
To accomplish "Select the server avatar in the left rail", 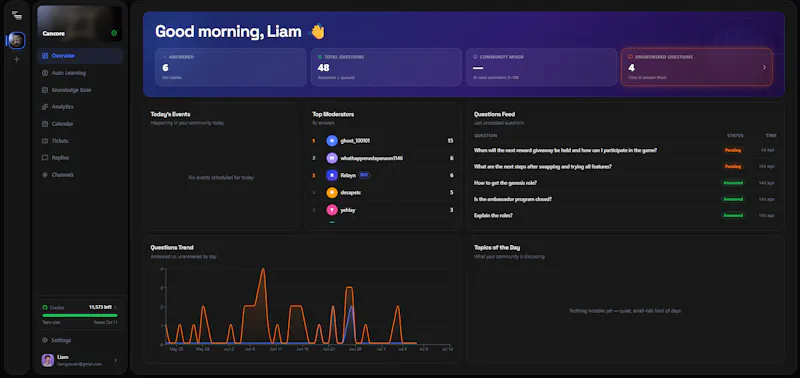I will click(x=17, y=40).
